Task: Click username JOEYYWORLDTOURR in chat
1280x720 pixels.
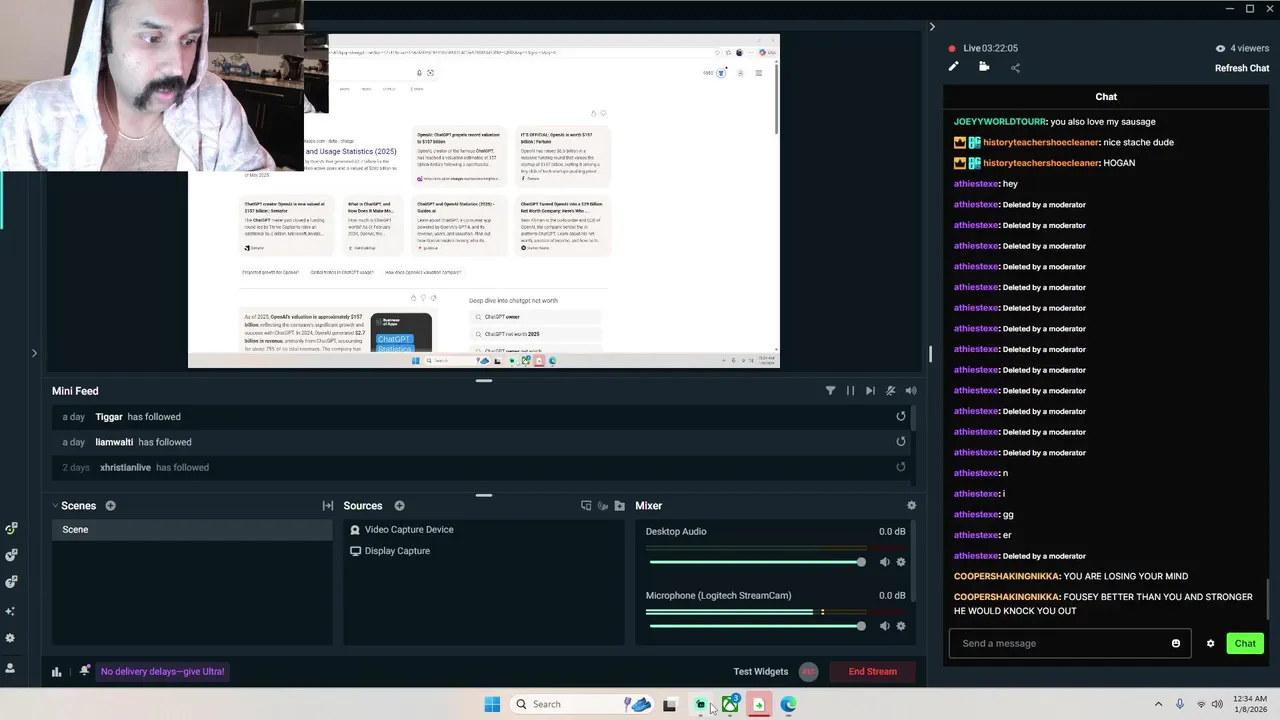Action: pos(999,121)
